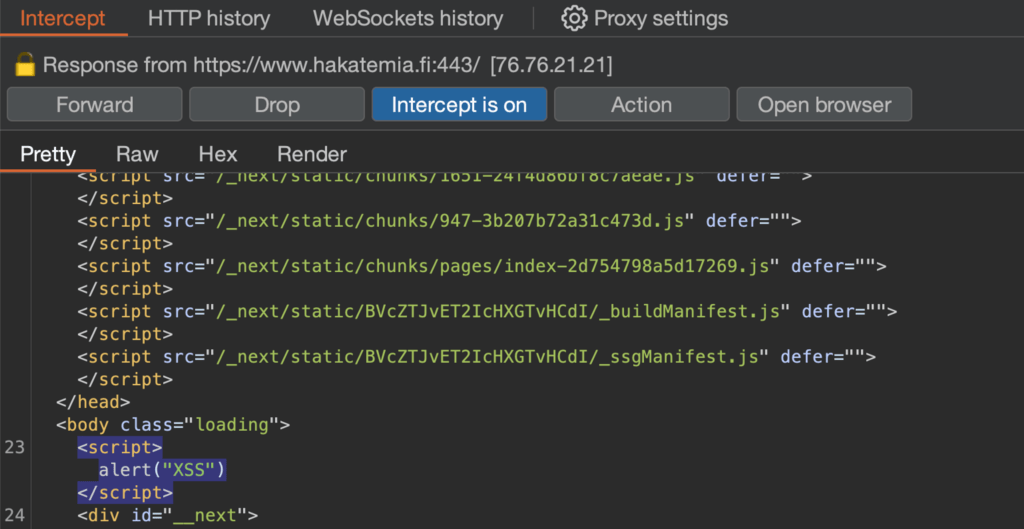Place cursor on div id="__next" line
Image resolution: width=1024 pixels, height=529 pixels.
[x=168, y=516]
